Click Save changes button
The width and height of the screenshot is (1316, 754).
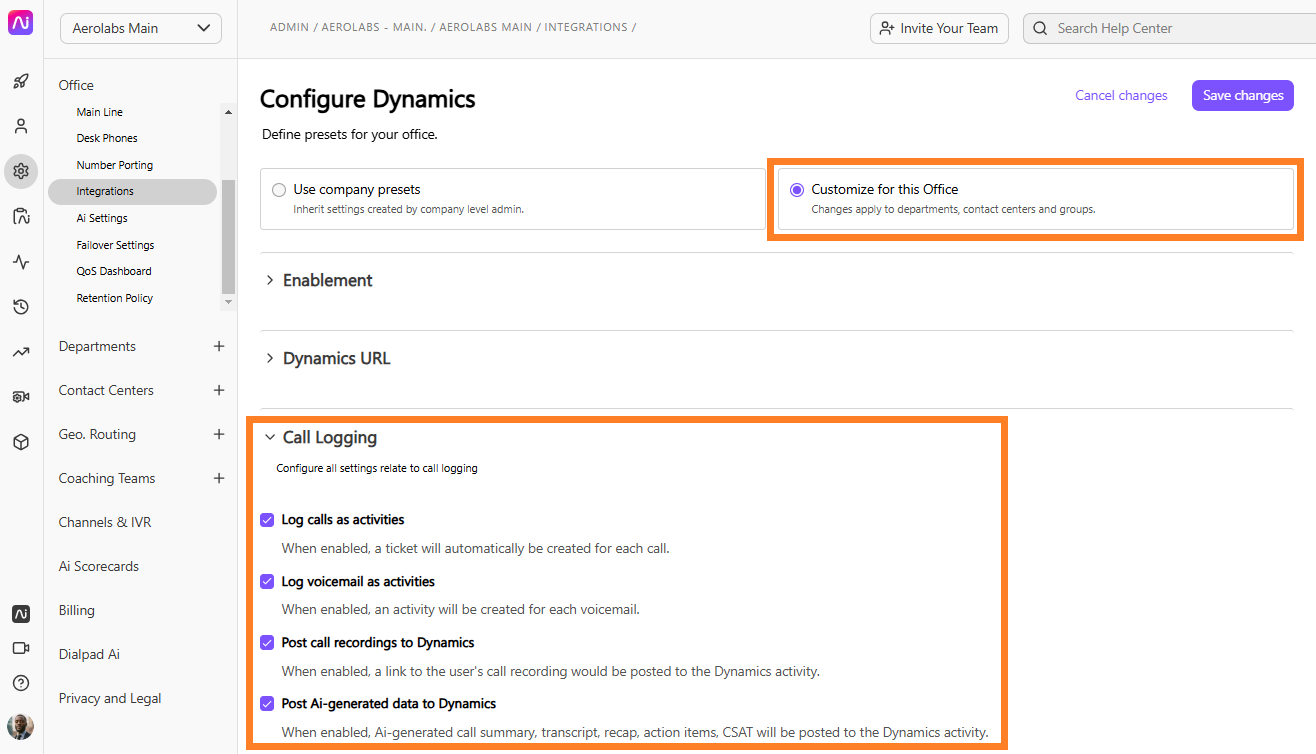[1243, 95]
